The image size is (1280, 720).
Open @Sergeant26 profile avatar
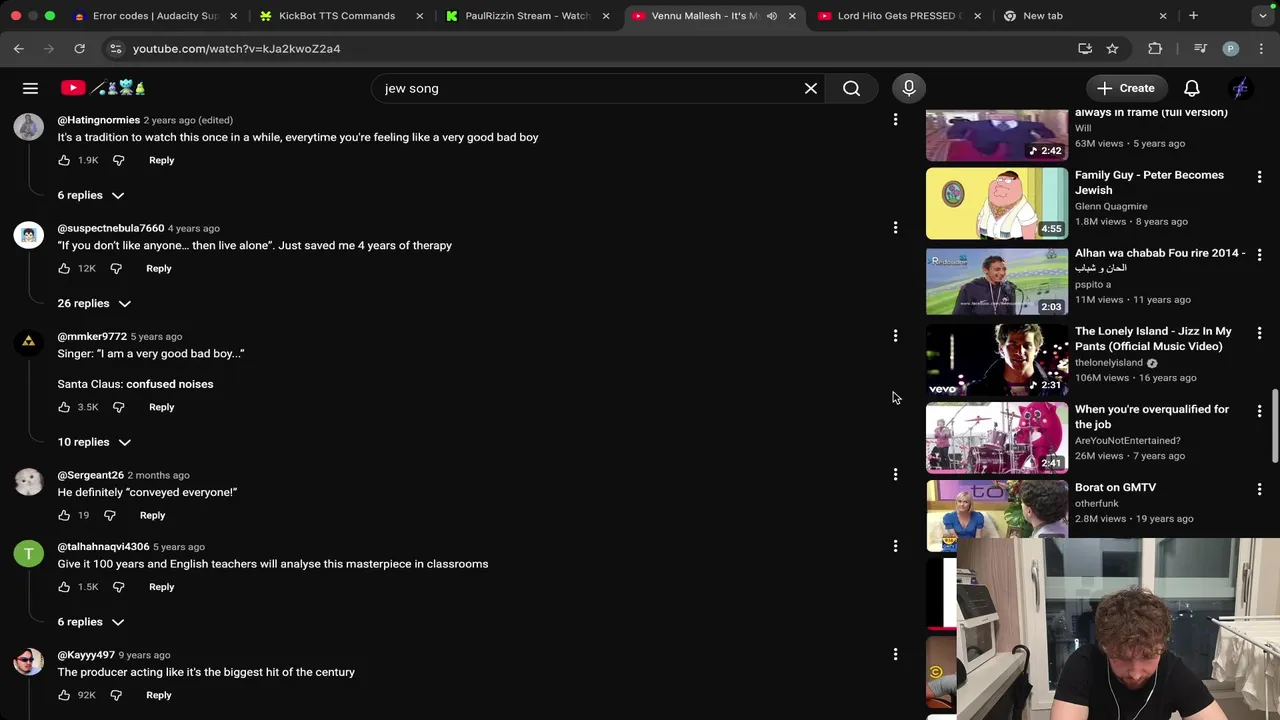tap(28, 482)
